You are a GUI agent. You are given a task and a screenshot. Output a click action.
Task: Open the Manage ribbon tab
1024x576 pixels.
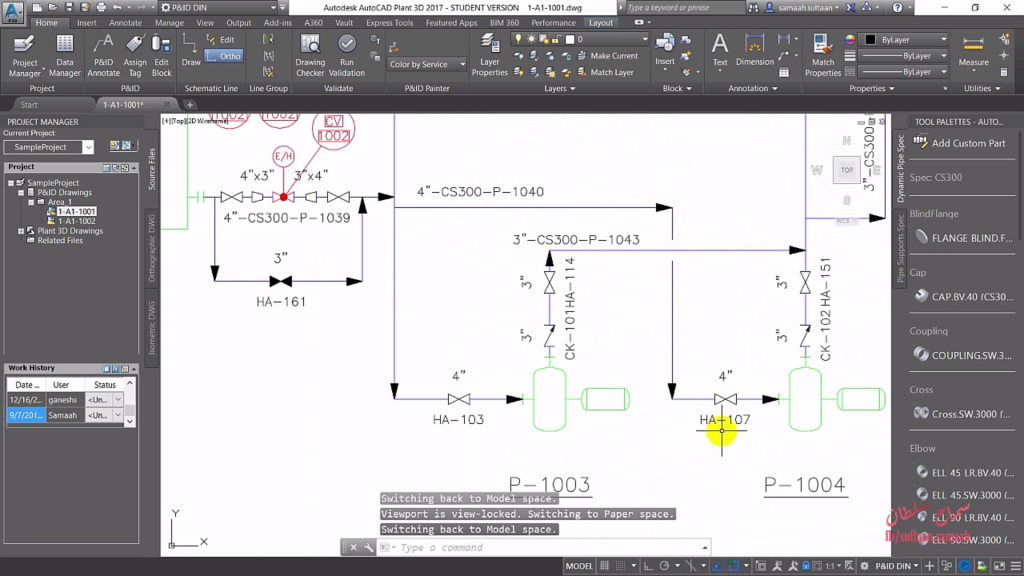(x=169, y=22)
